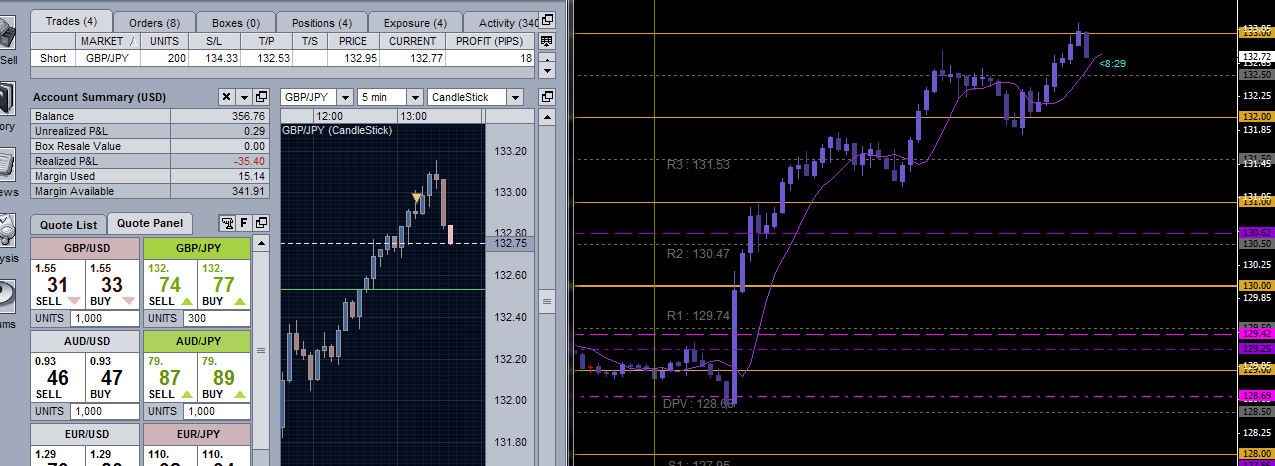Image resolution: width=1275 pixels, height=466 pixels.
Task: Click the column chooser icon beside PROFIT (PIPS)
Action: (547, 41)
